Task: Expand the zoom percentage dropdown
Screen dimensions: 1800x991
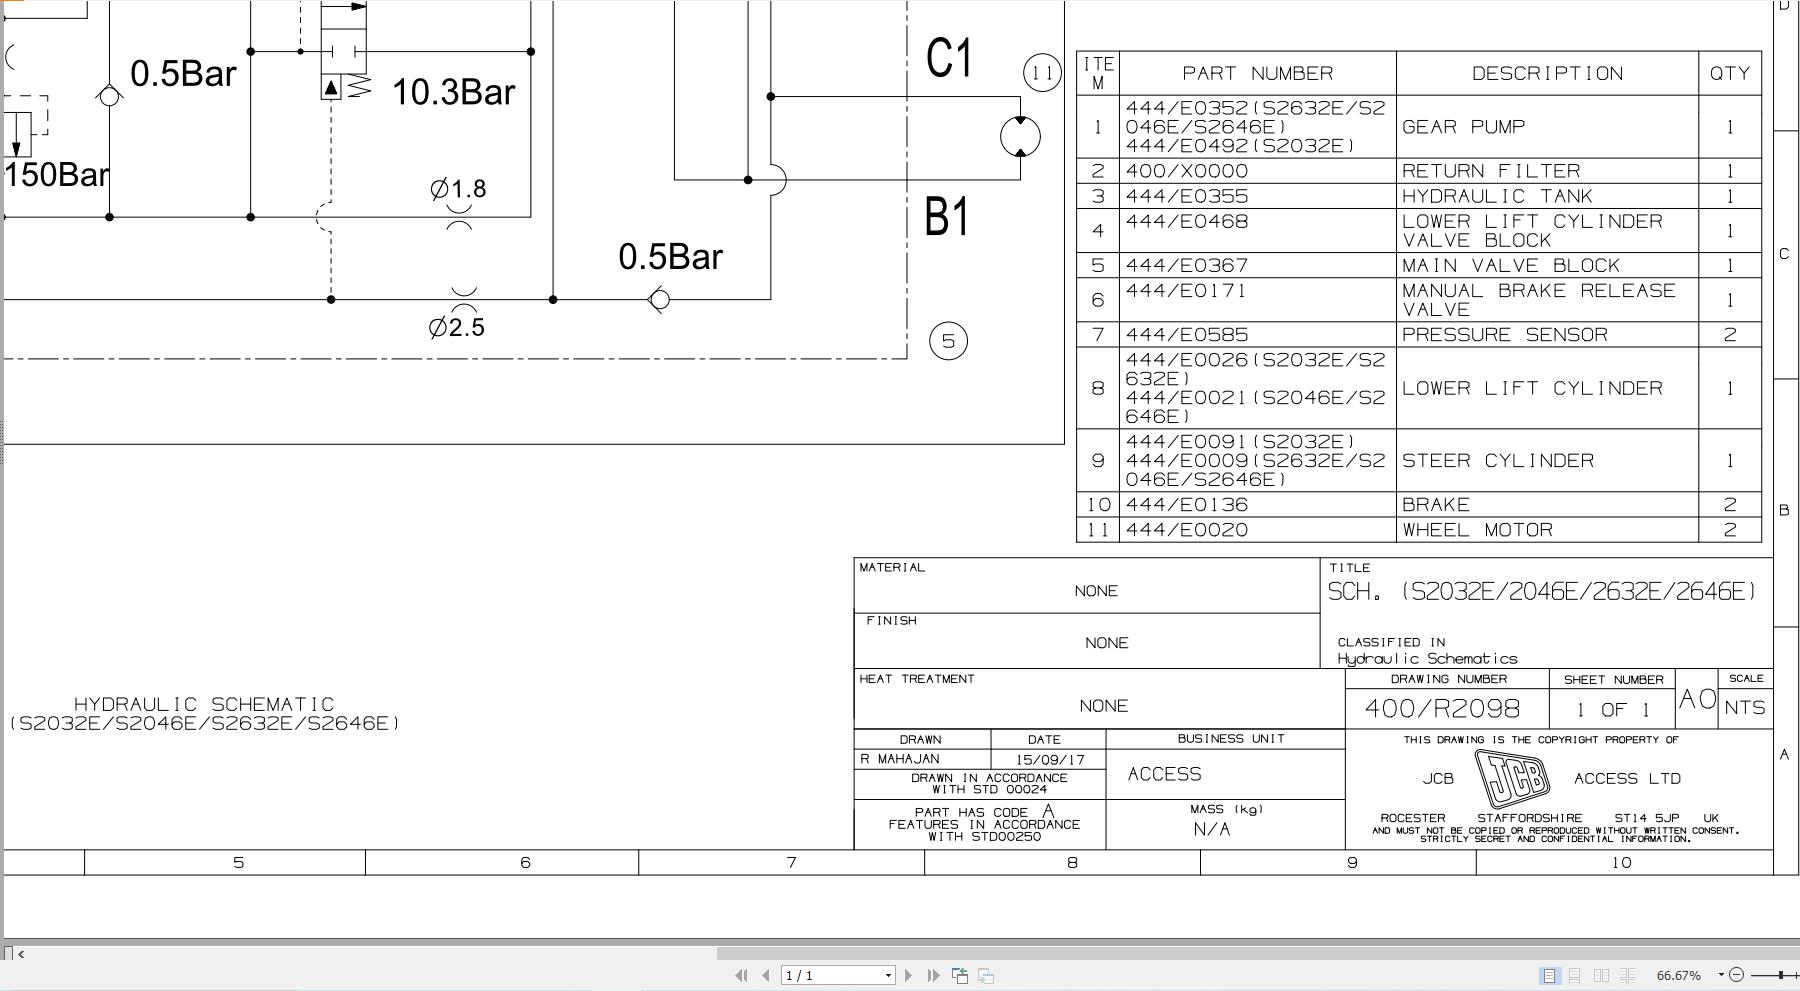Action: pyautogui.click(x=1720, y=975)
